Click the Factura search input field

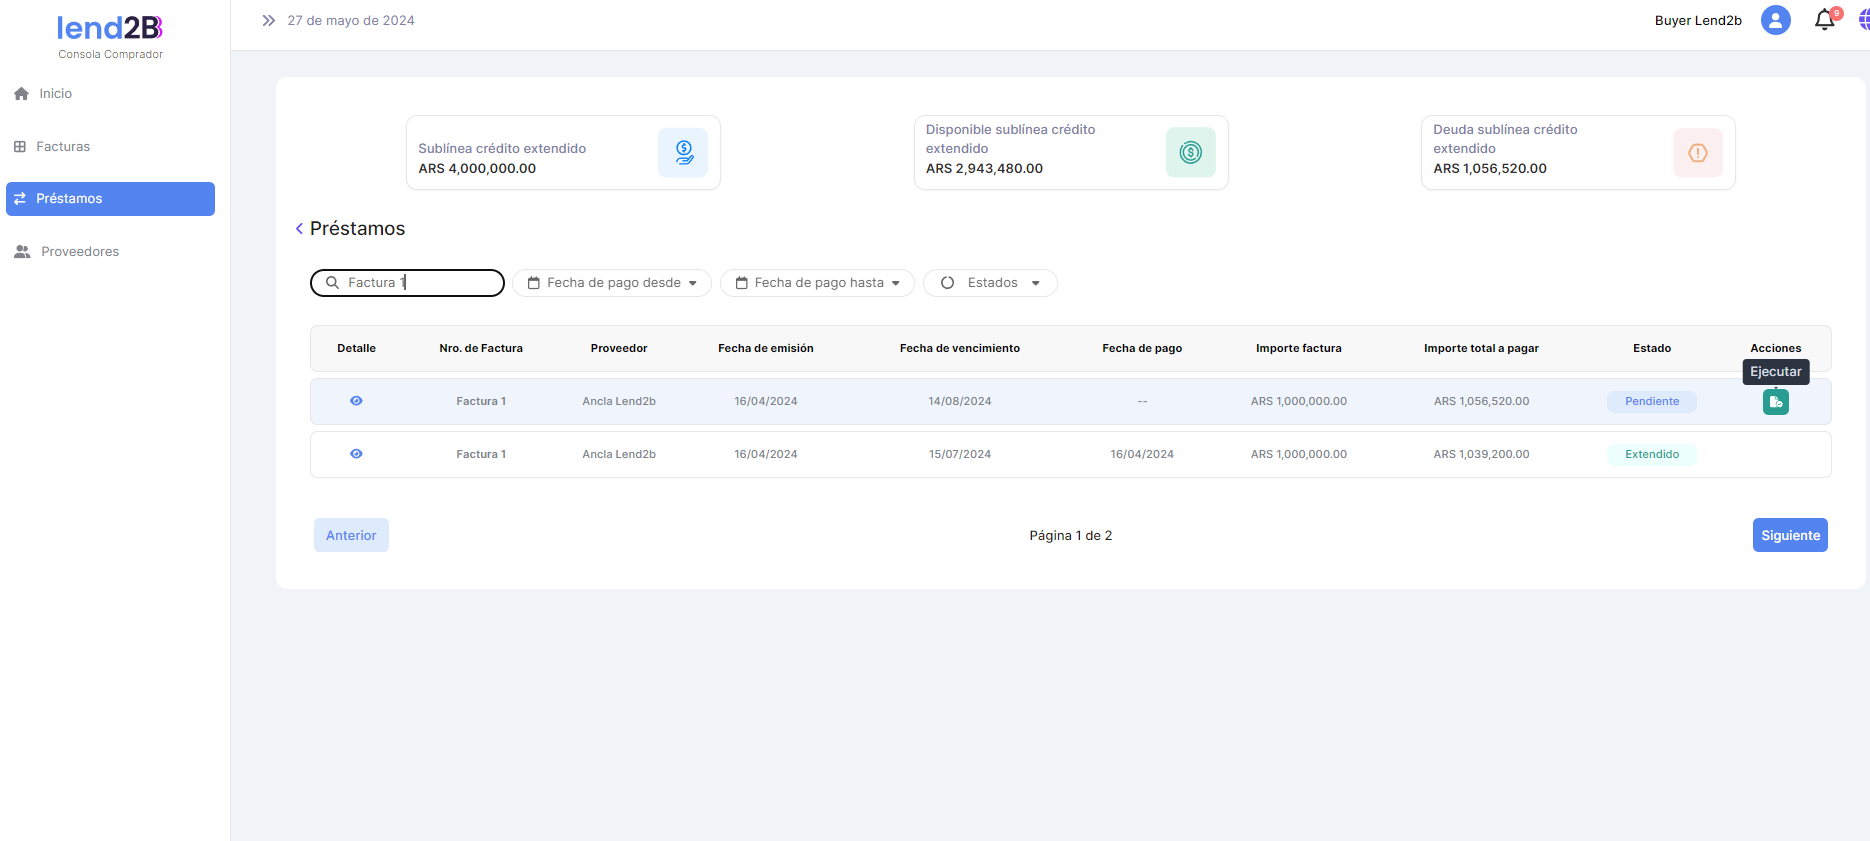(x=420, y=283)
